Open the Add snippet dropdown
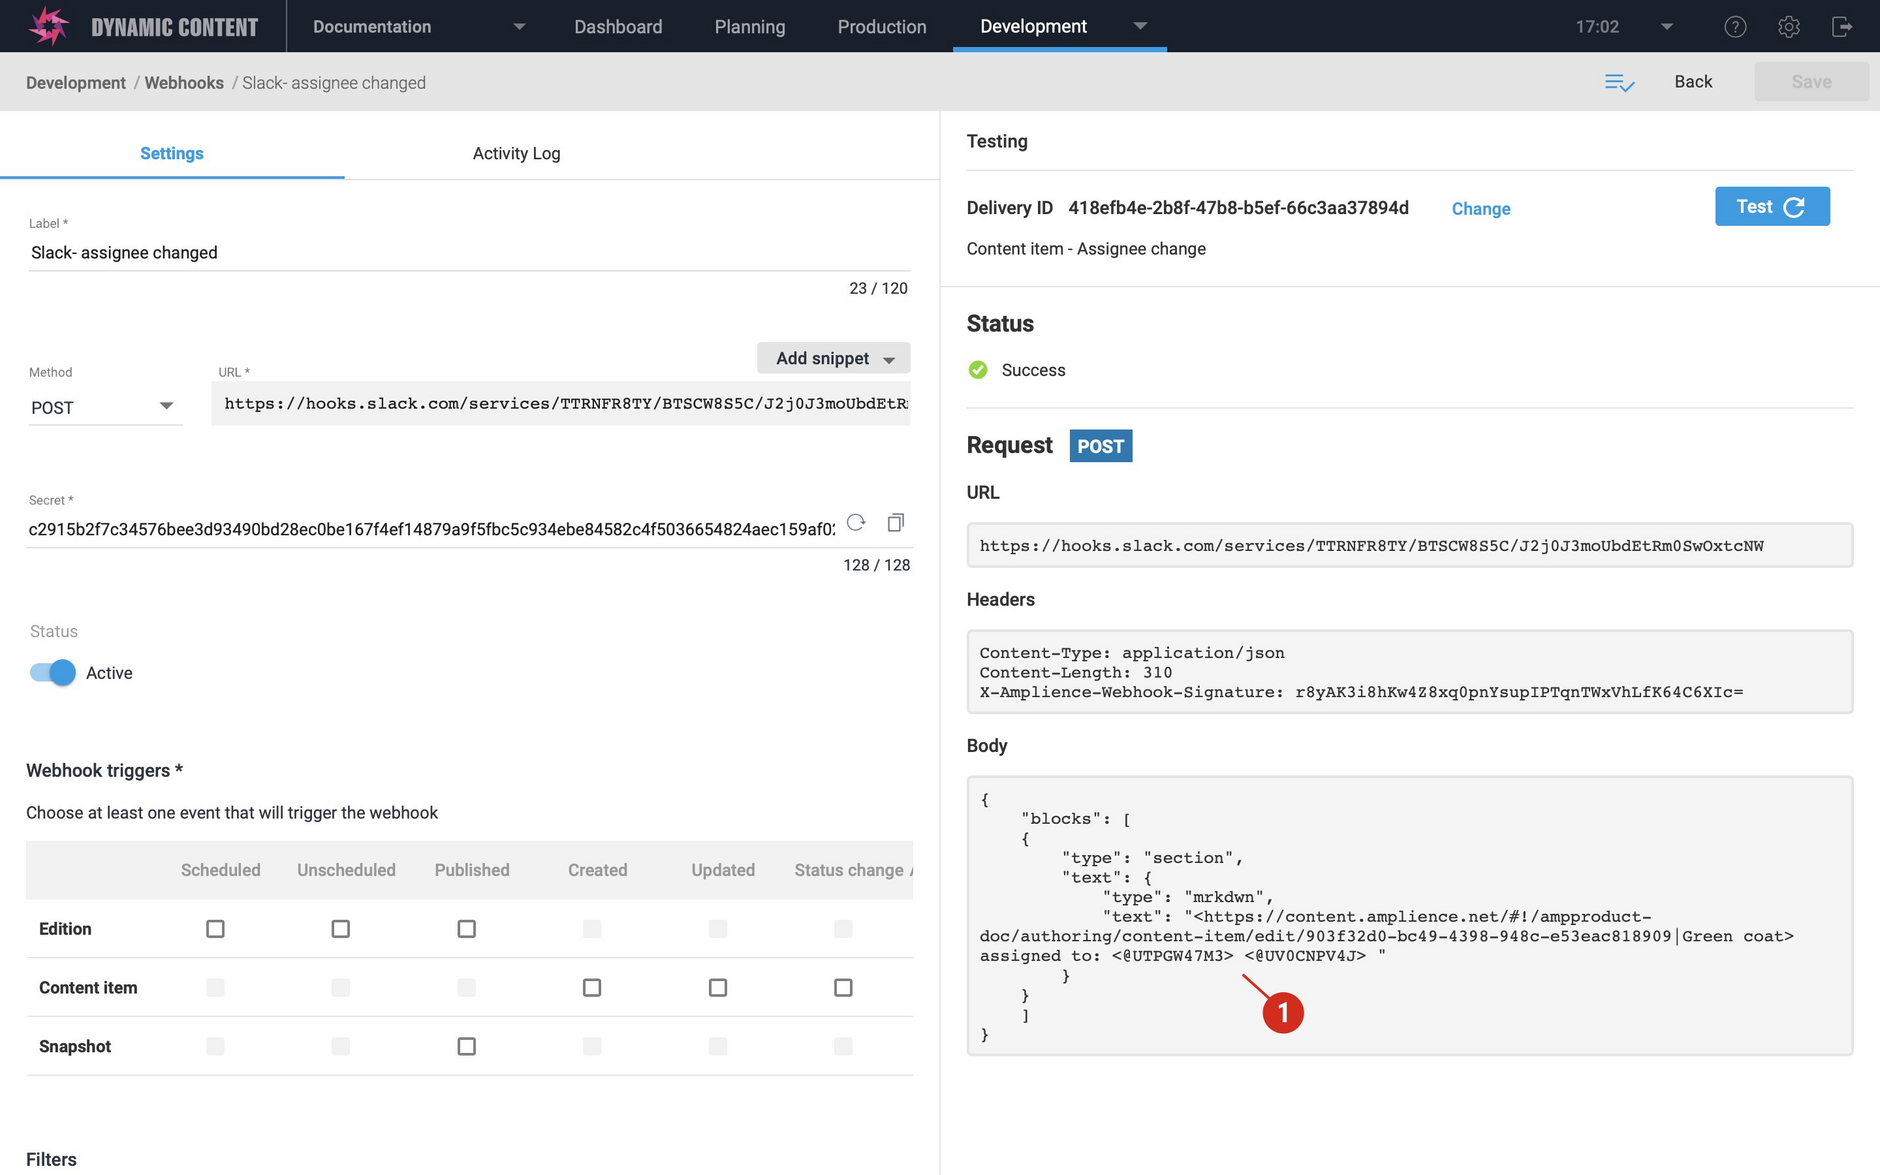The image size is (1880, 1175). point(834,358)
